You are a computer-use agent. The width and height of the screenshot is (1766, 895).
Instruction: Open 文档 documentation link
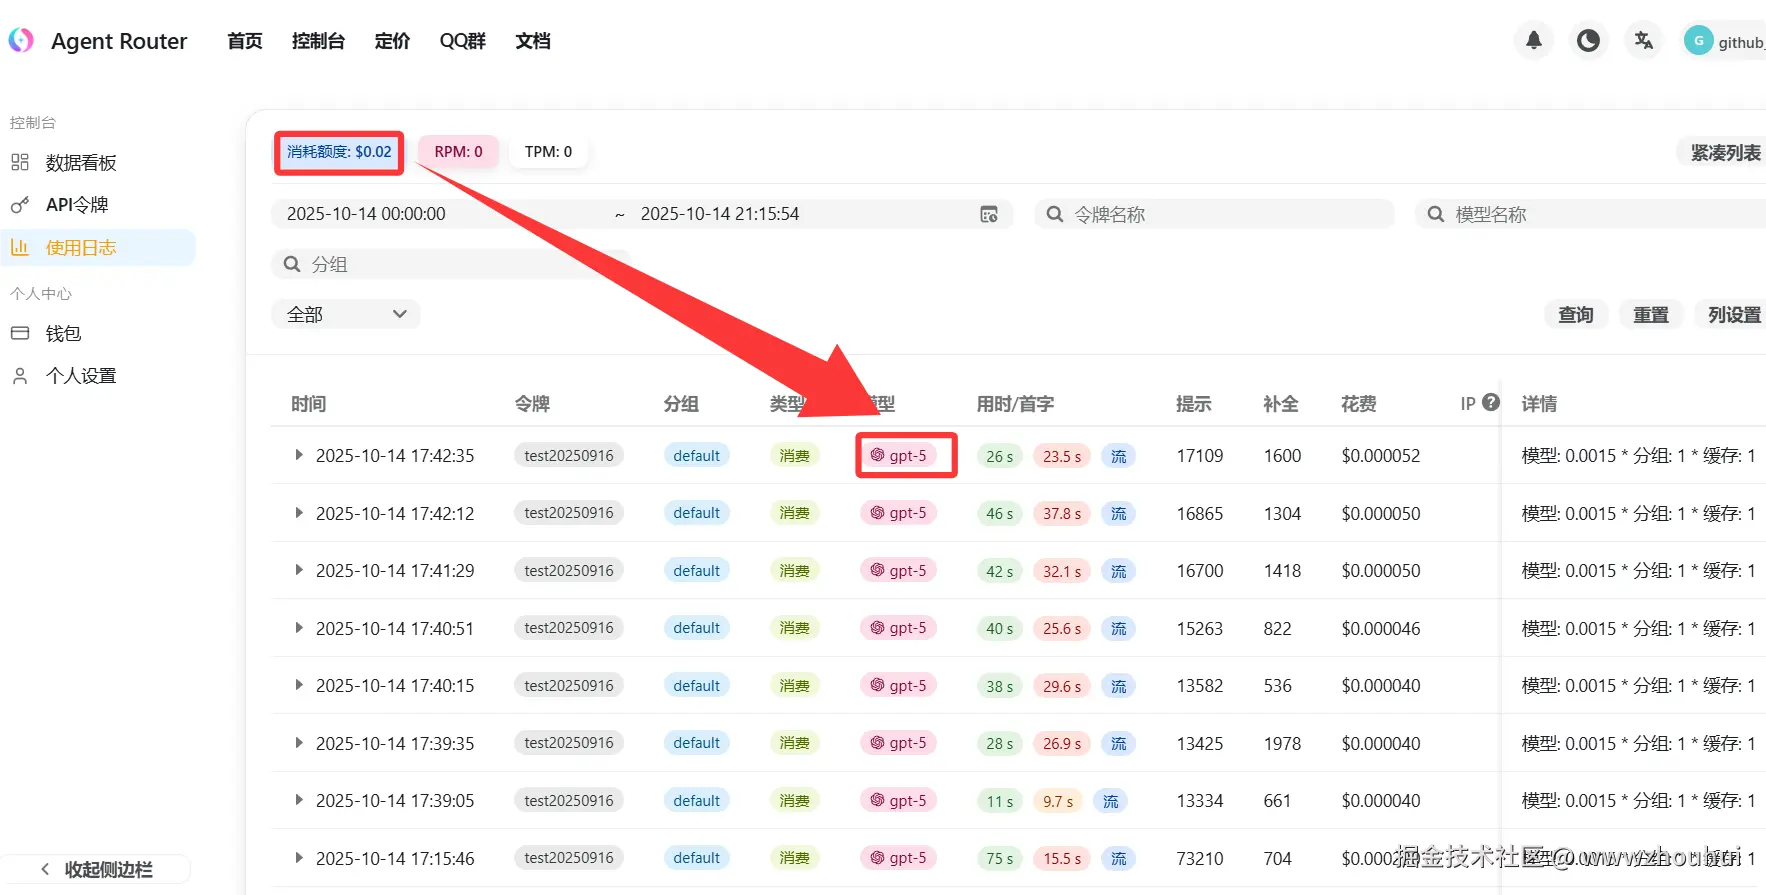tap(533, 41)
